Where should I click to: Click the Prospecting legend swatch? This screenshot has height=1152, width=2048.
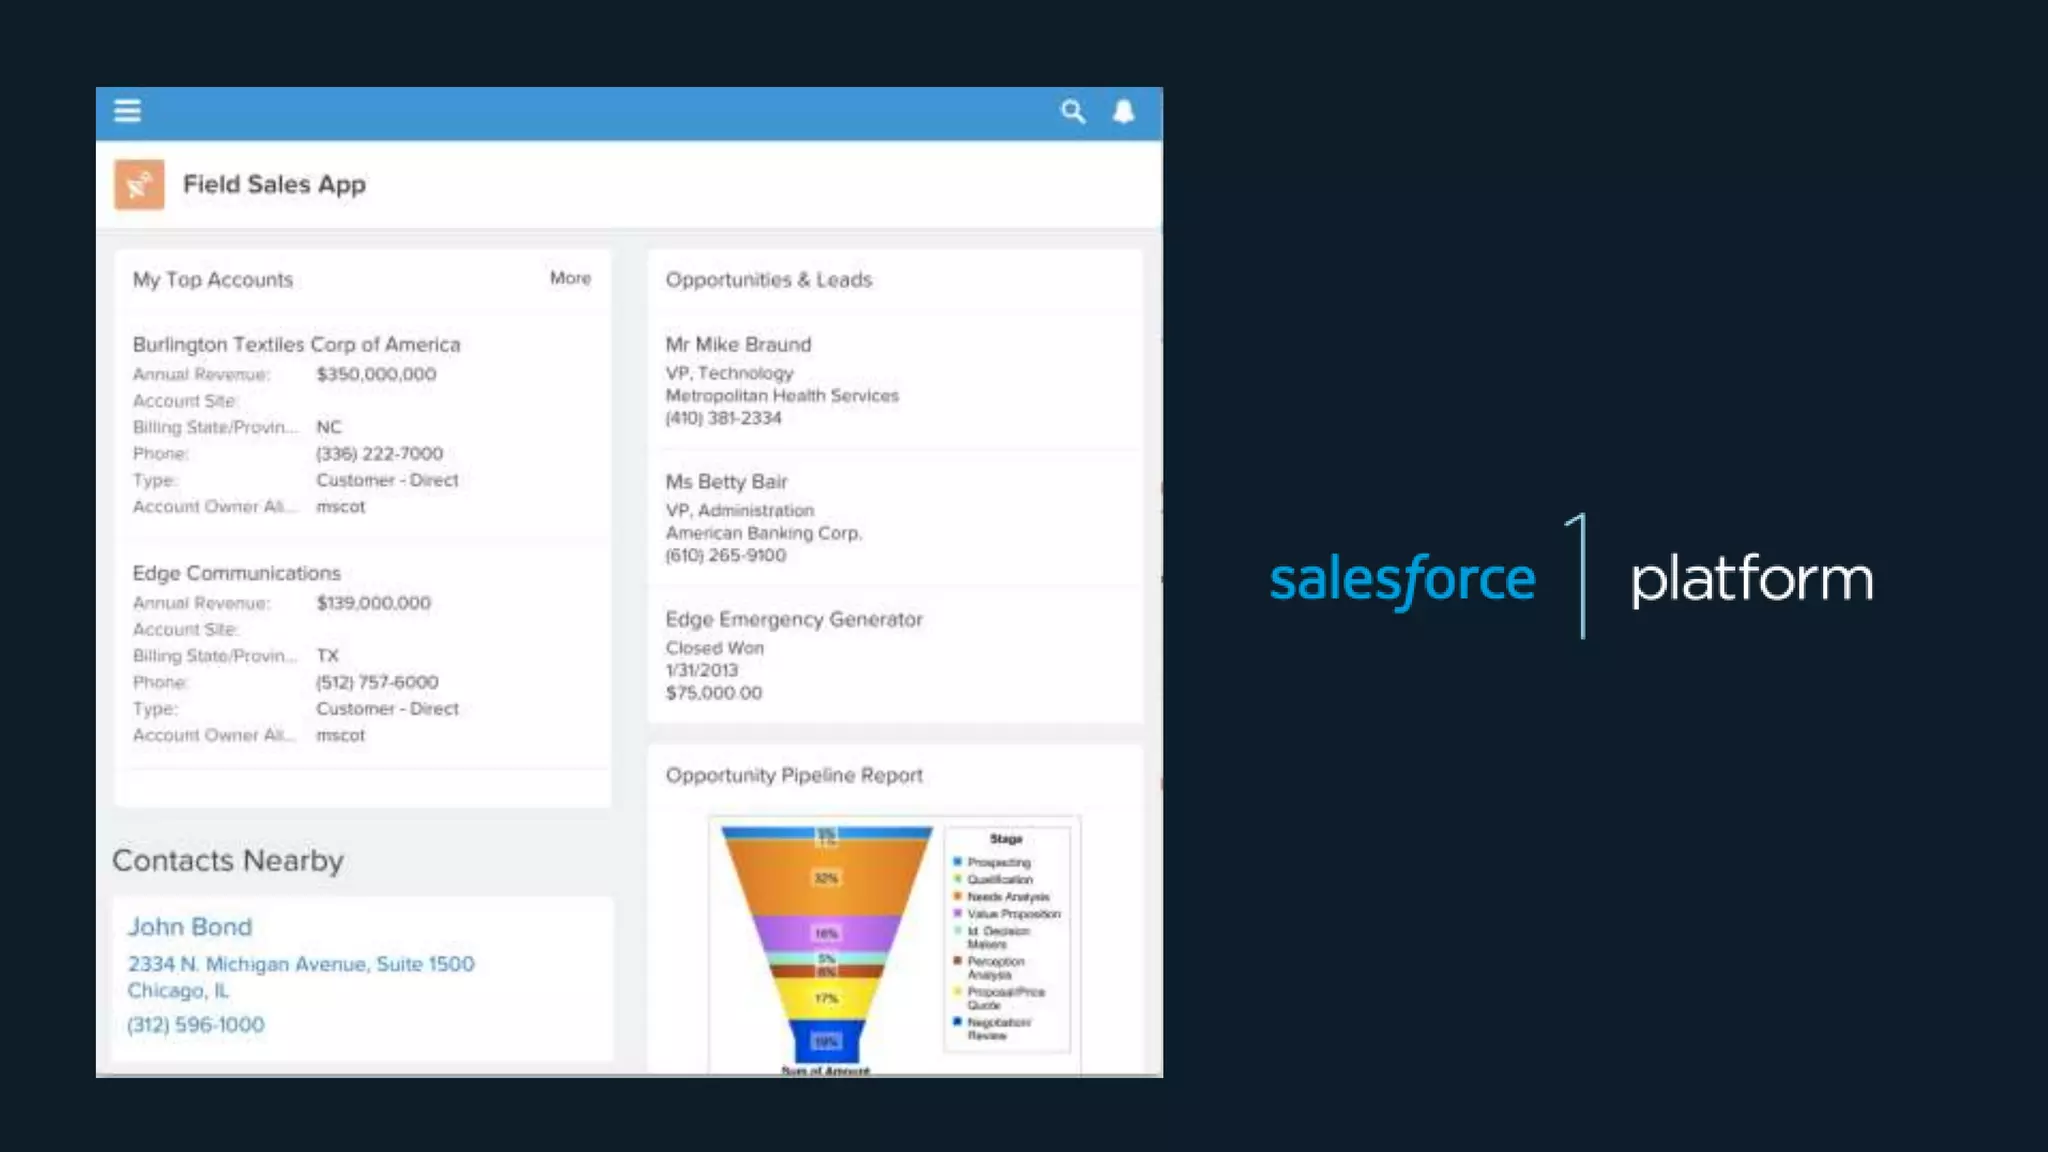point(957,862)
